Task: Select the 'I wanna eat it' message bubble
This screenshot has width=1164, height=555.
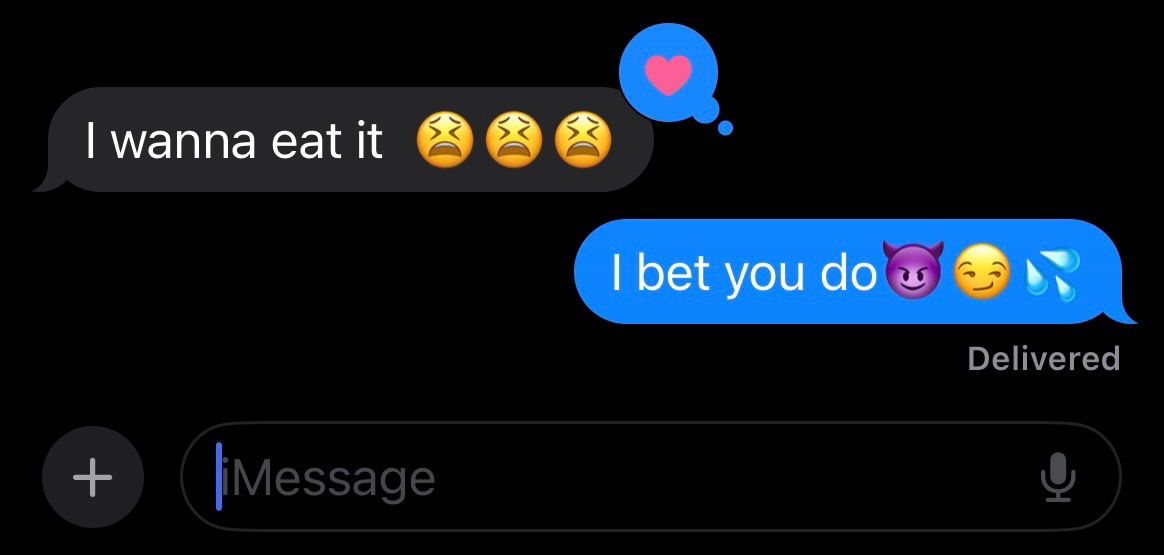Action: tap(344, 139)
